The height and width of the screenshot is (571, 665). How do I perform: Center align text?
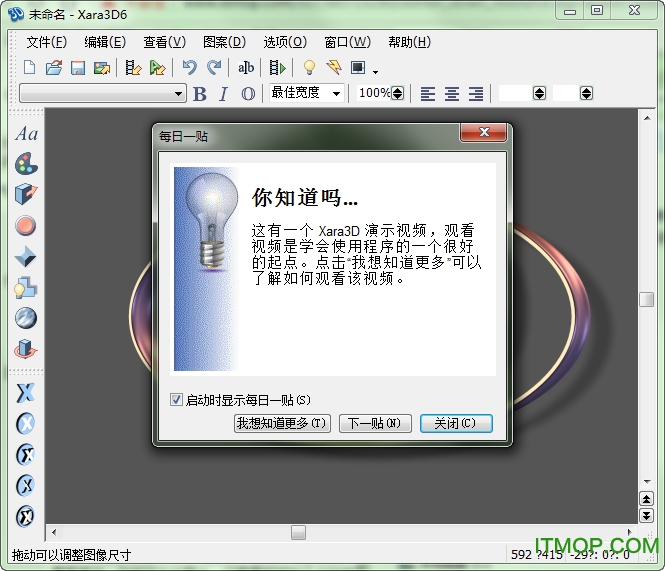coord(452,94)
